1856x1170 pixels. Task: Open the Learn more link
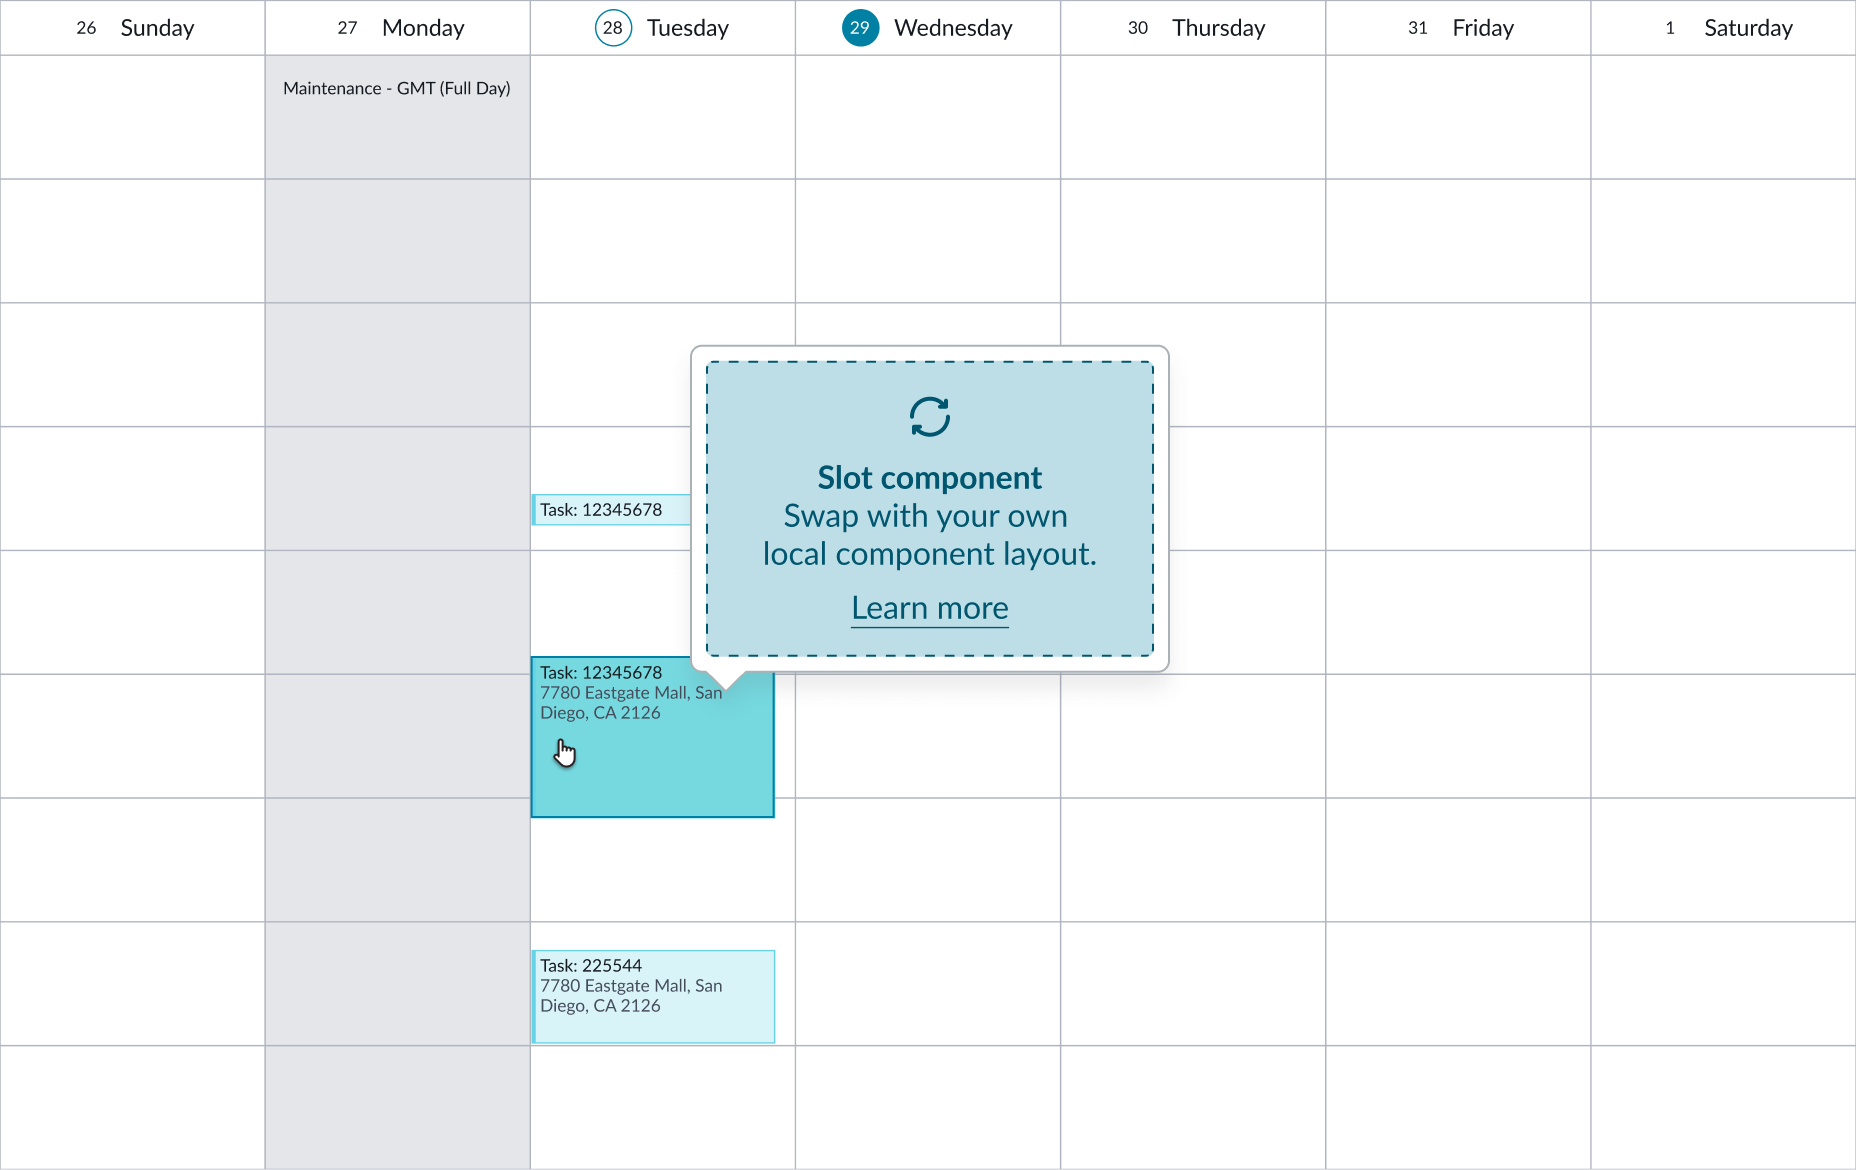click(x=929, y=607)
